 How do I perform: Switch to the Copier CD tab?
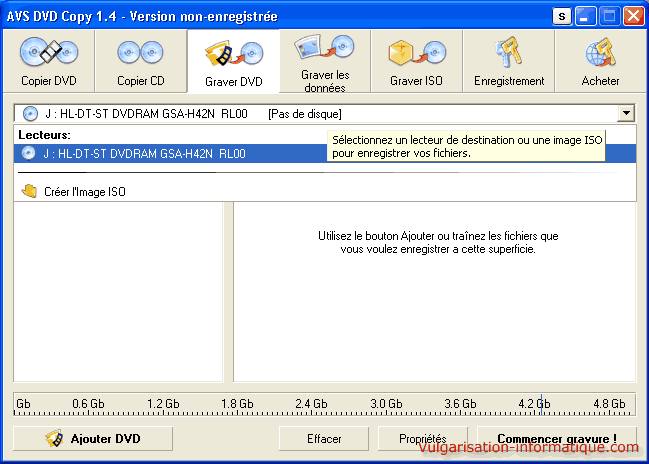(141, 61)
